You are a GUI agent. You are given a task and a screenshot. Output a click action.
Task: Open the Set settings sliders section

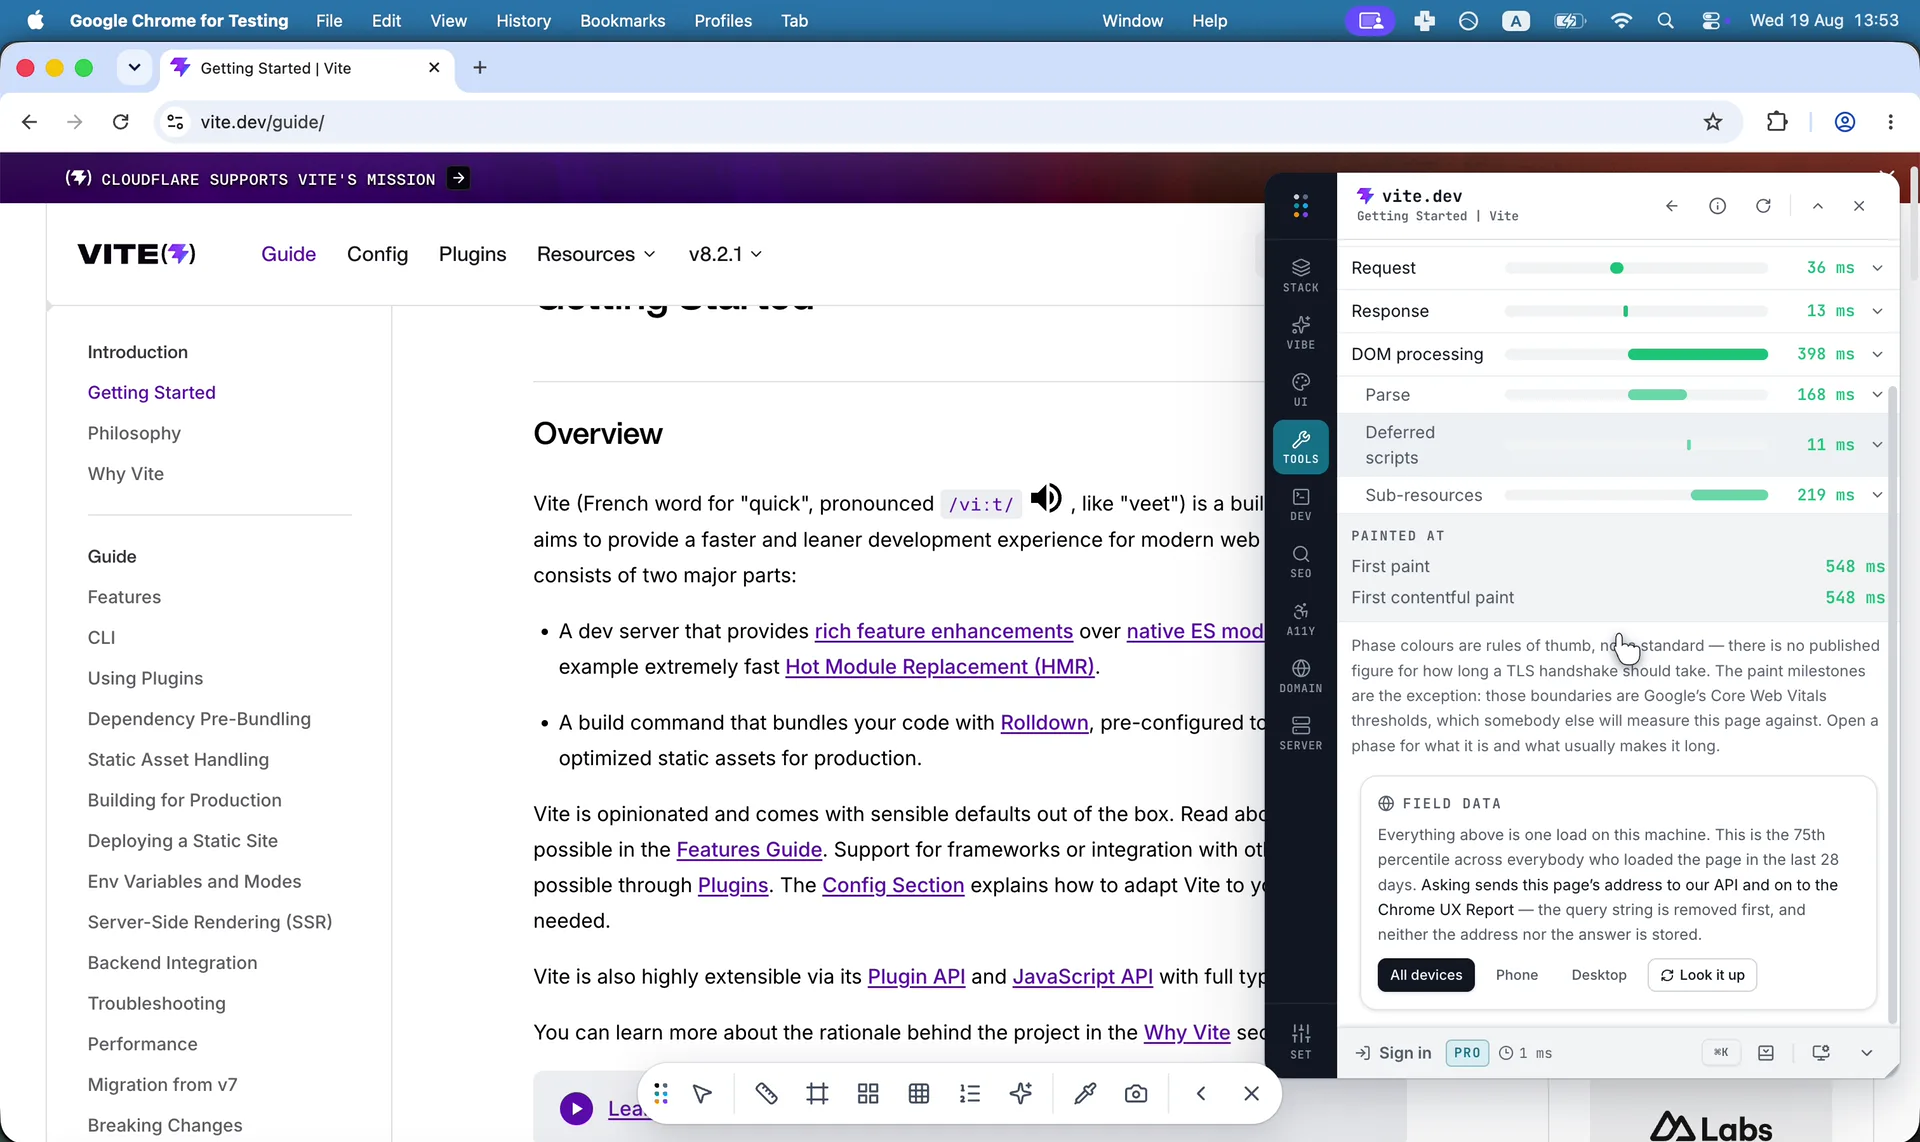click(x=1300, y=1040)
